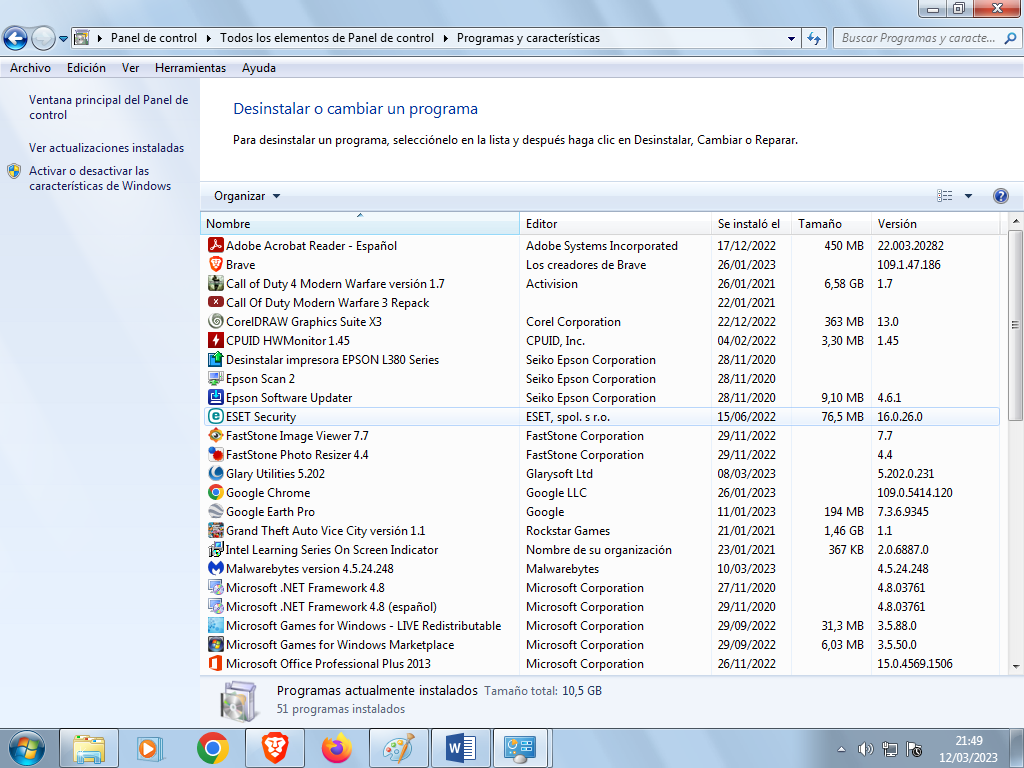Screen dimensions: 1024x768
Task: Open the Edición menu
Action: [86, 68]
